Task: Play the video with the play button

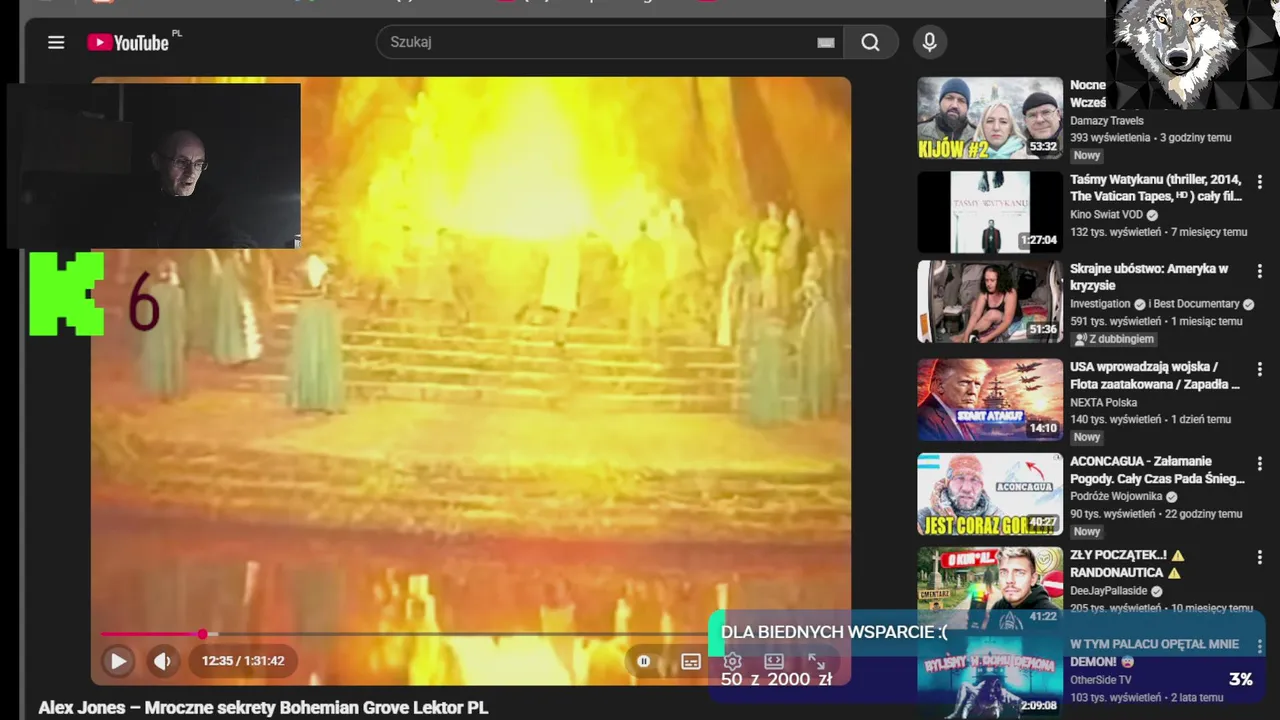Action: click(118, 661)
